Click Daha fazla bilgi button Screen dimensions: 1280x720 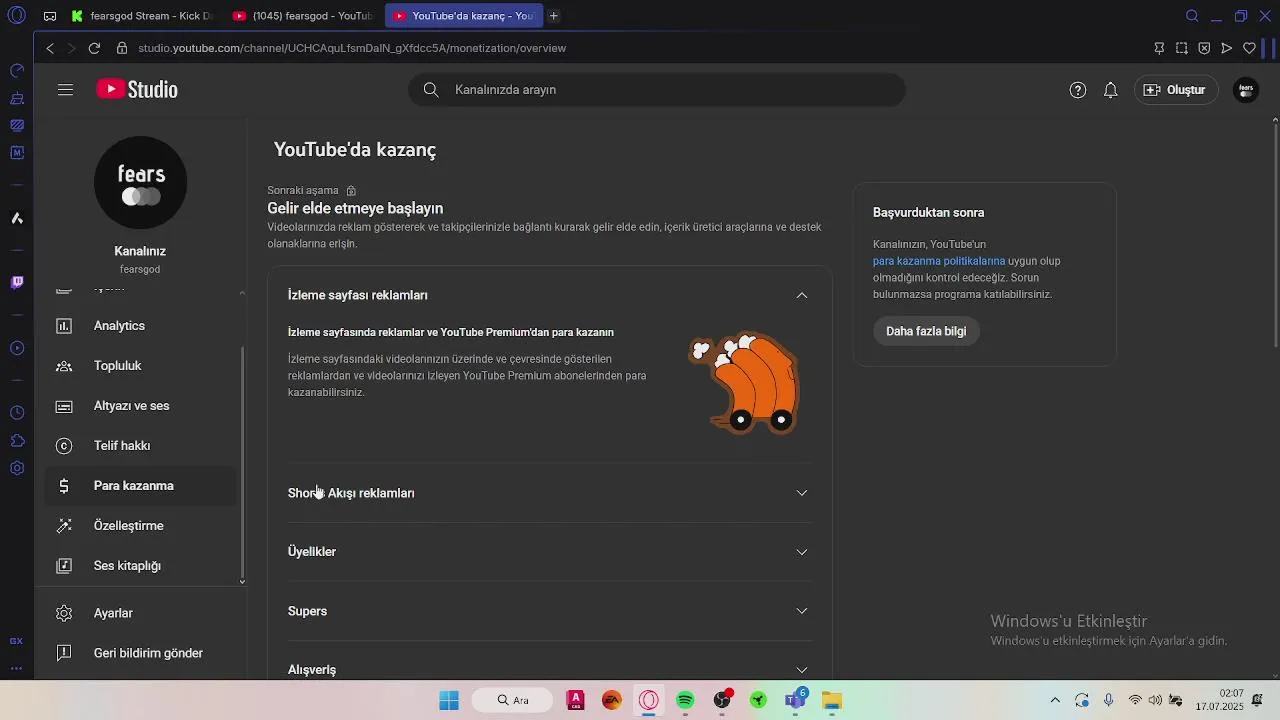point(926,331)
